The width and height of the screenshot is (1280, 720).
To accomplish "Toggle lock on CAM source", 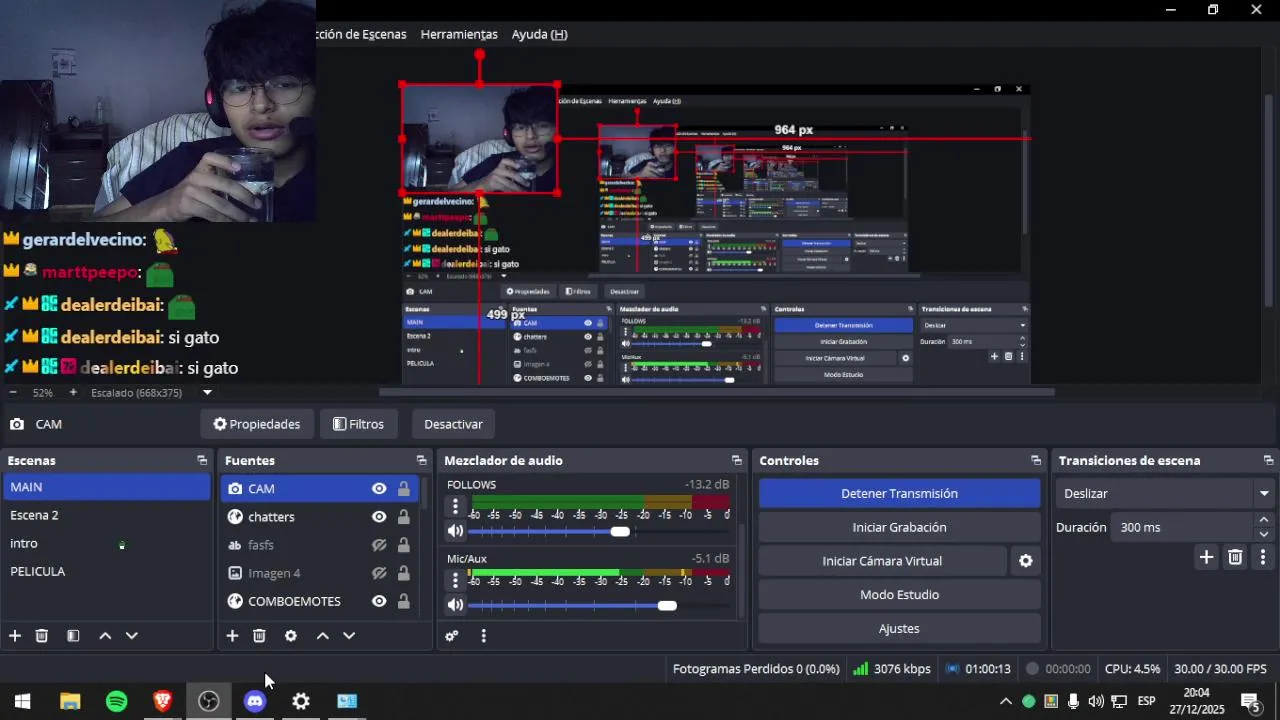I will point(403,489).
